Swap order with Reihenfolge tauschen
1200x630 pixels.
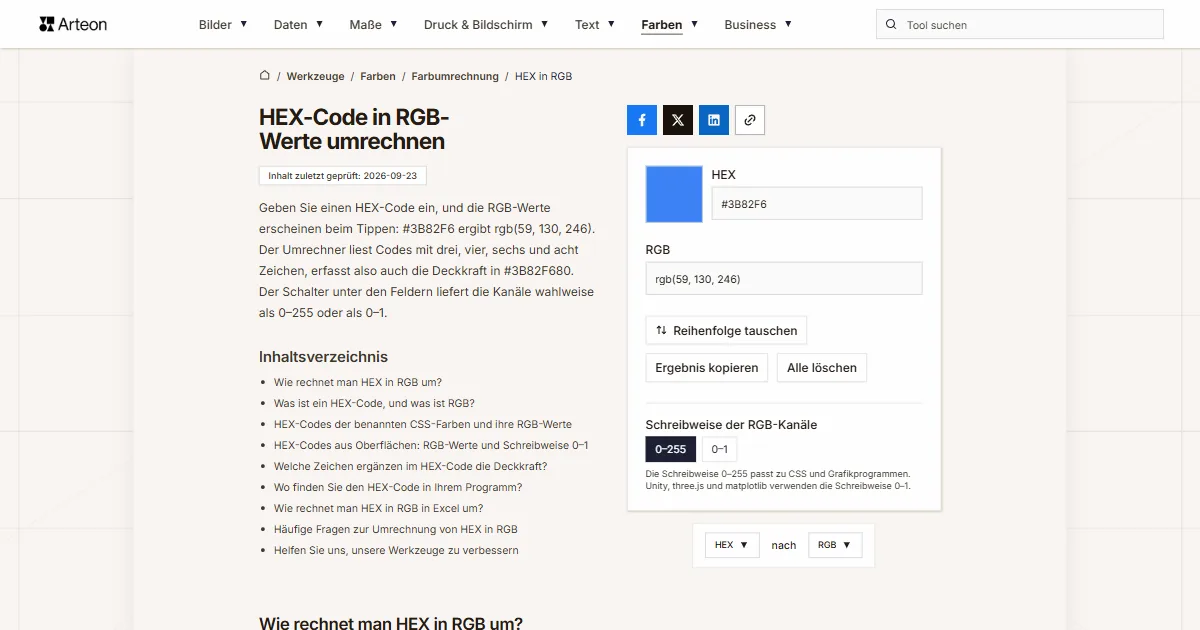pos(726,330)
